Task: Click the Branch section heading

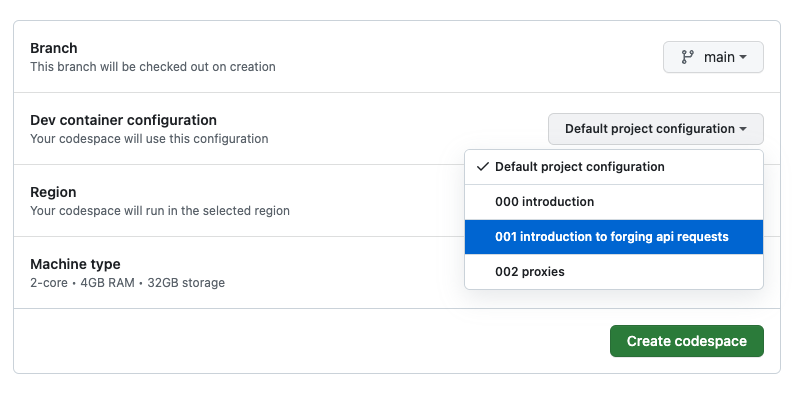Action: (54, 48)
